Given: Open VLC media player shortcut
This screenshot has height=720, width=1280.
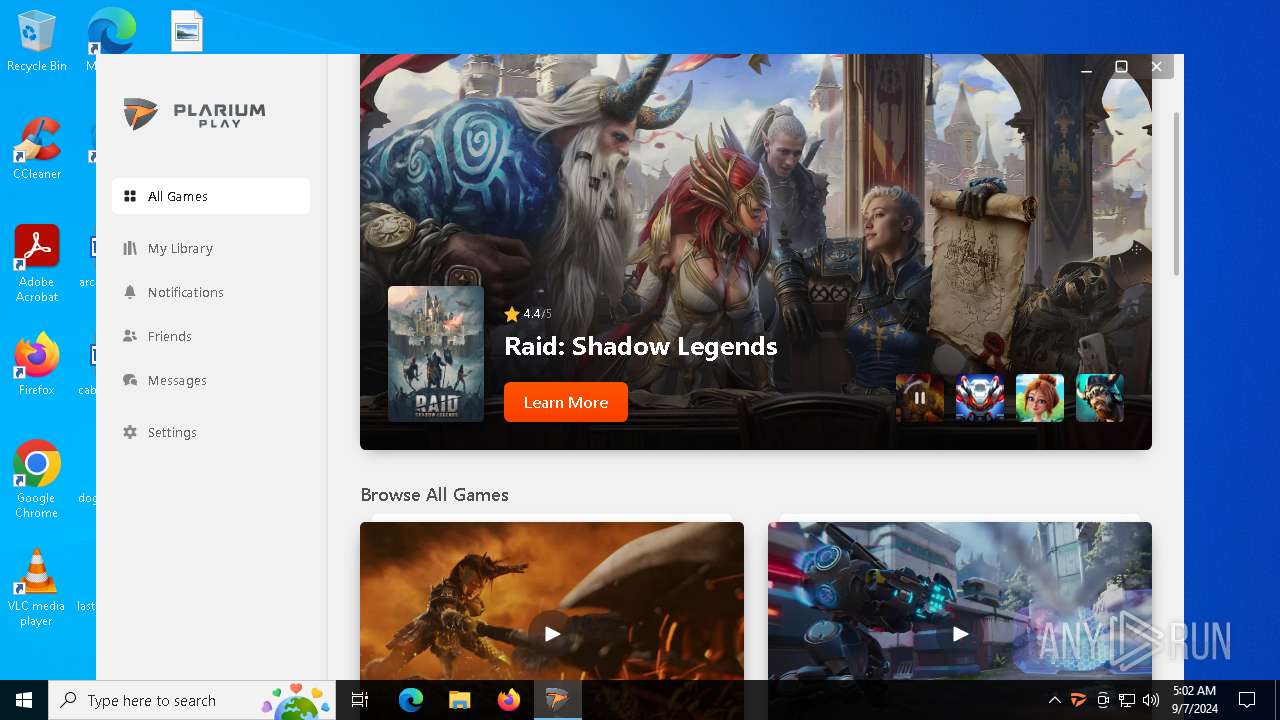Looking at the screenshot, I should pos(37,588).
